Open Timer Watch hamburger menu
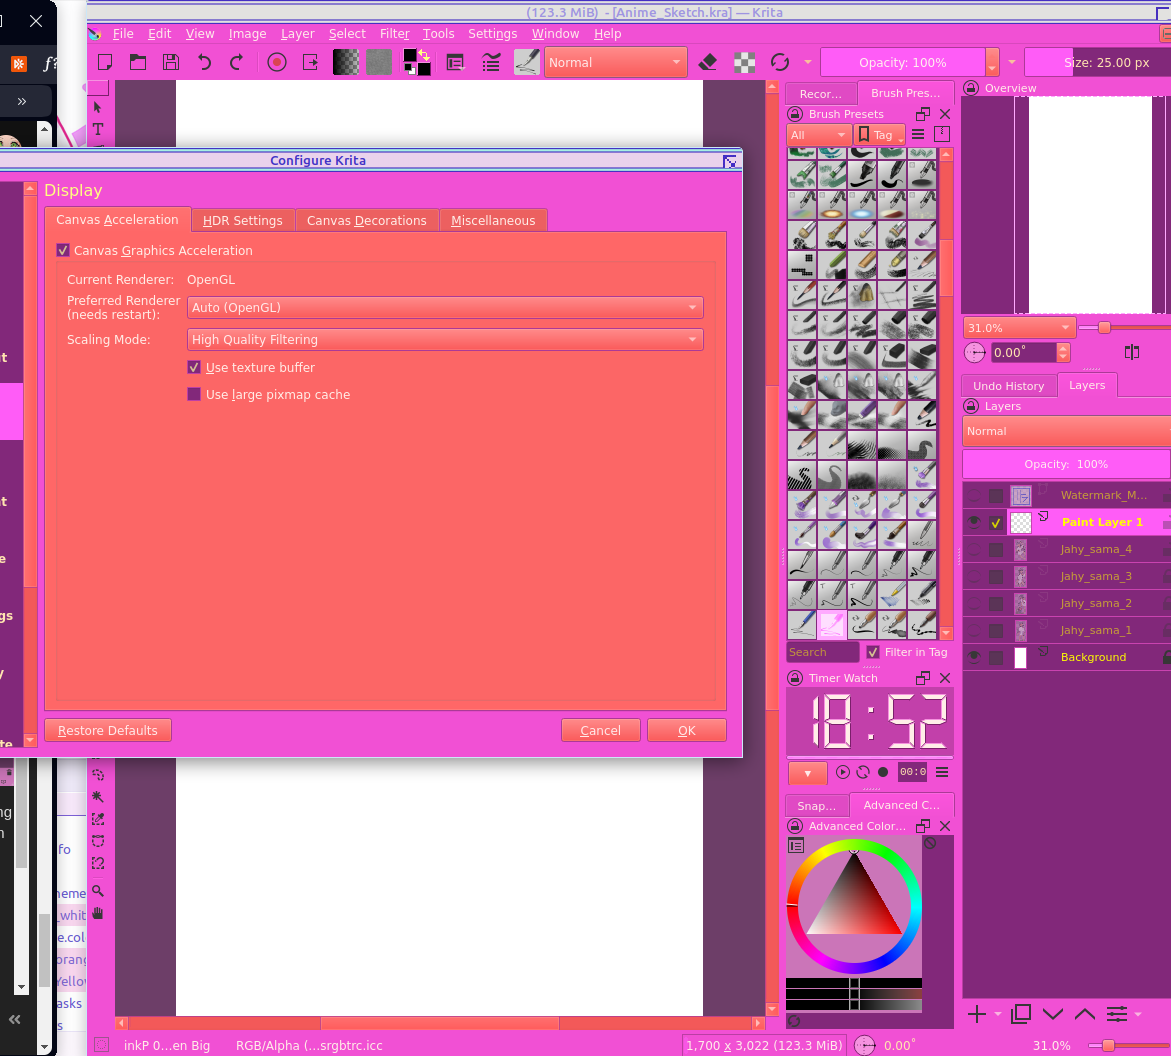Viewport: 1171px width, 1056px height. coord(942,772)
